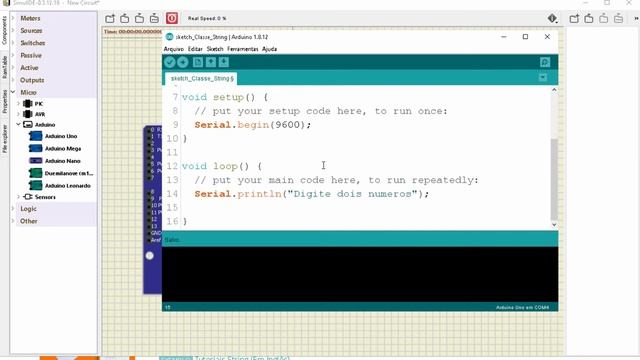640x360 pixels.
Task: Click the Arduino Uno em COM4 status text
Action: tap(522, 307)
